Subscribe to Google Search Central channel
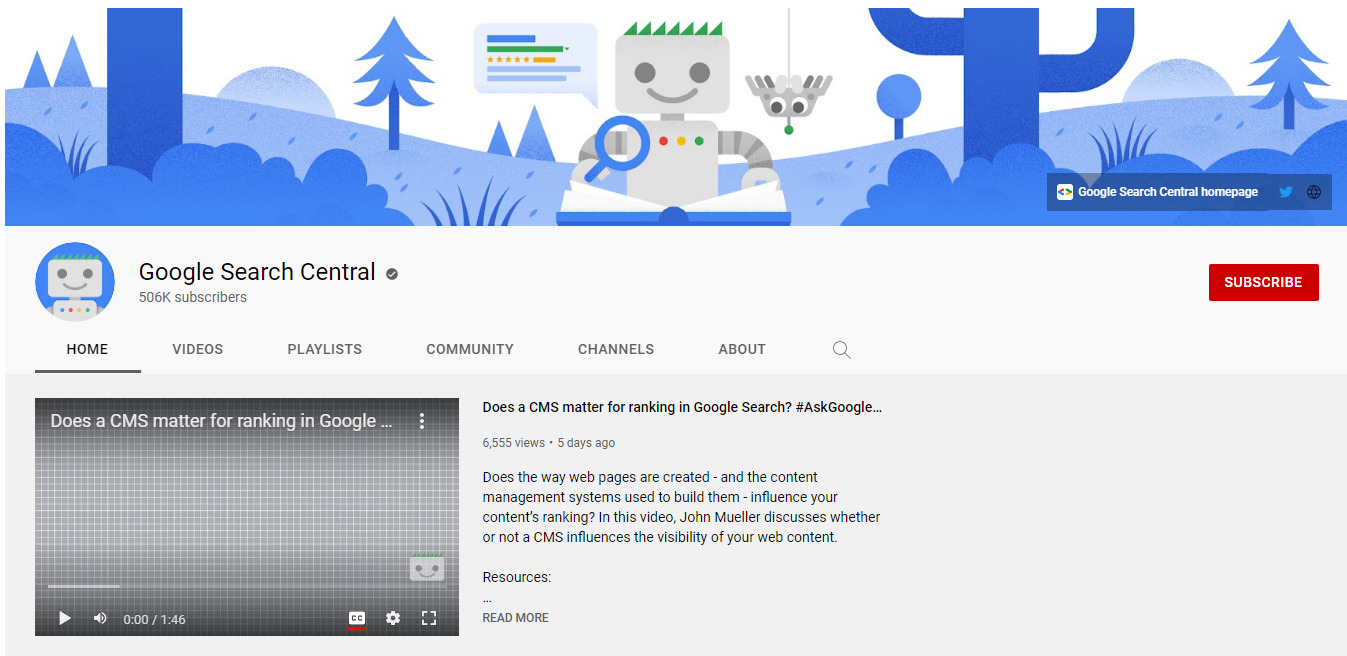The height and width of the screenshot is (656, 1347). 1263,282
